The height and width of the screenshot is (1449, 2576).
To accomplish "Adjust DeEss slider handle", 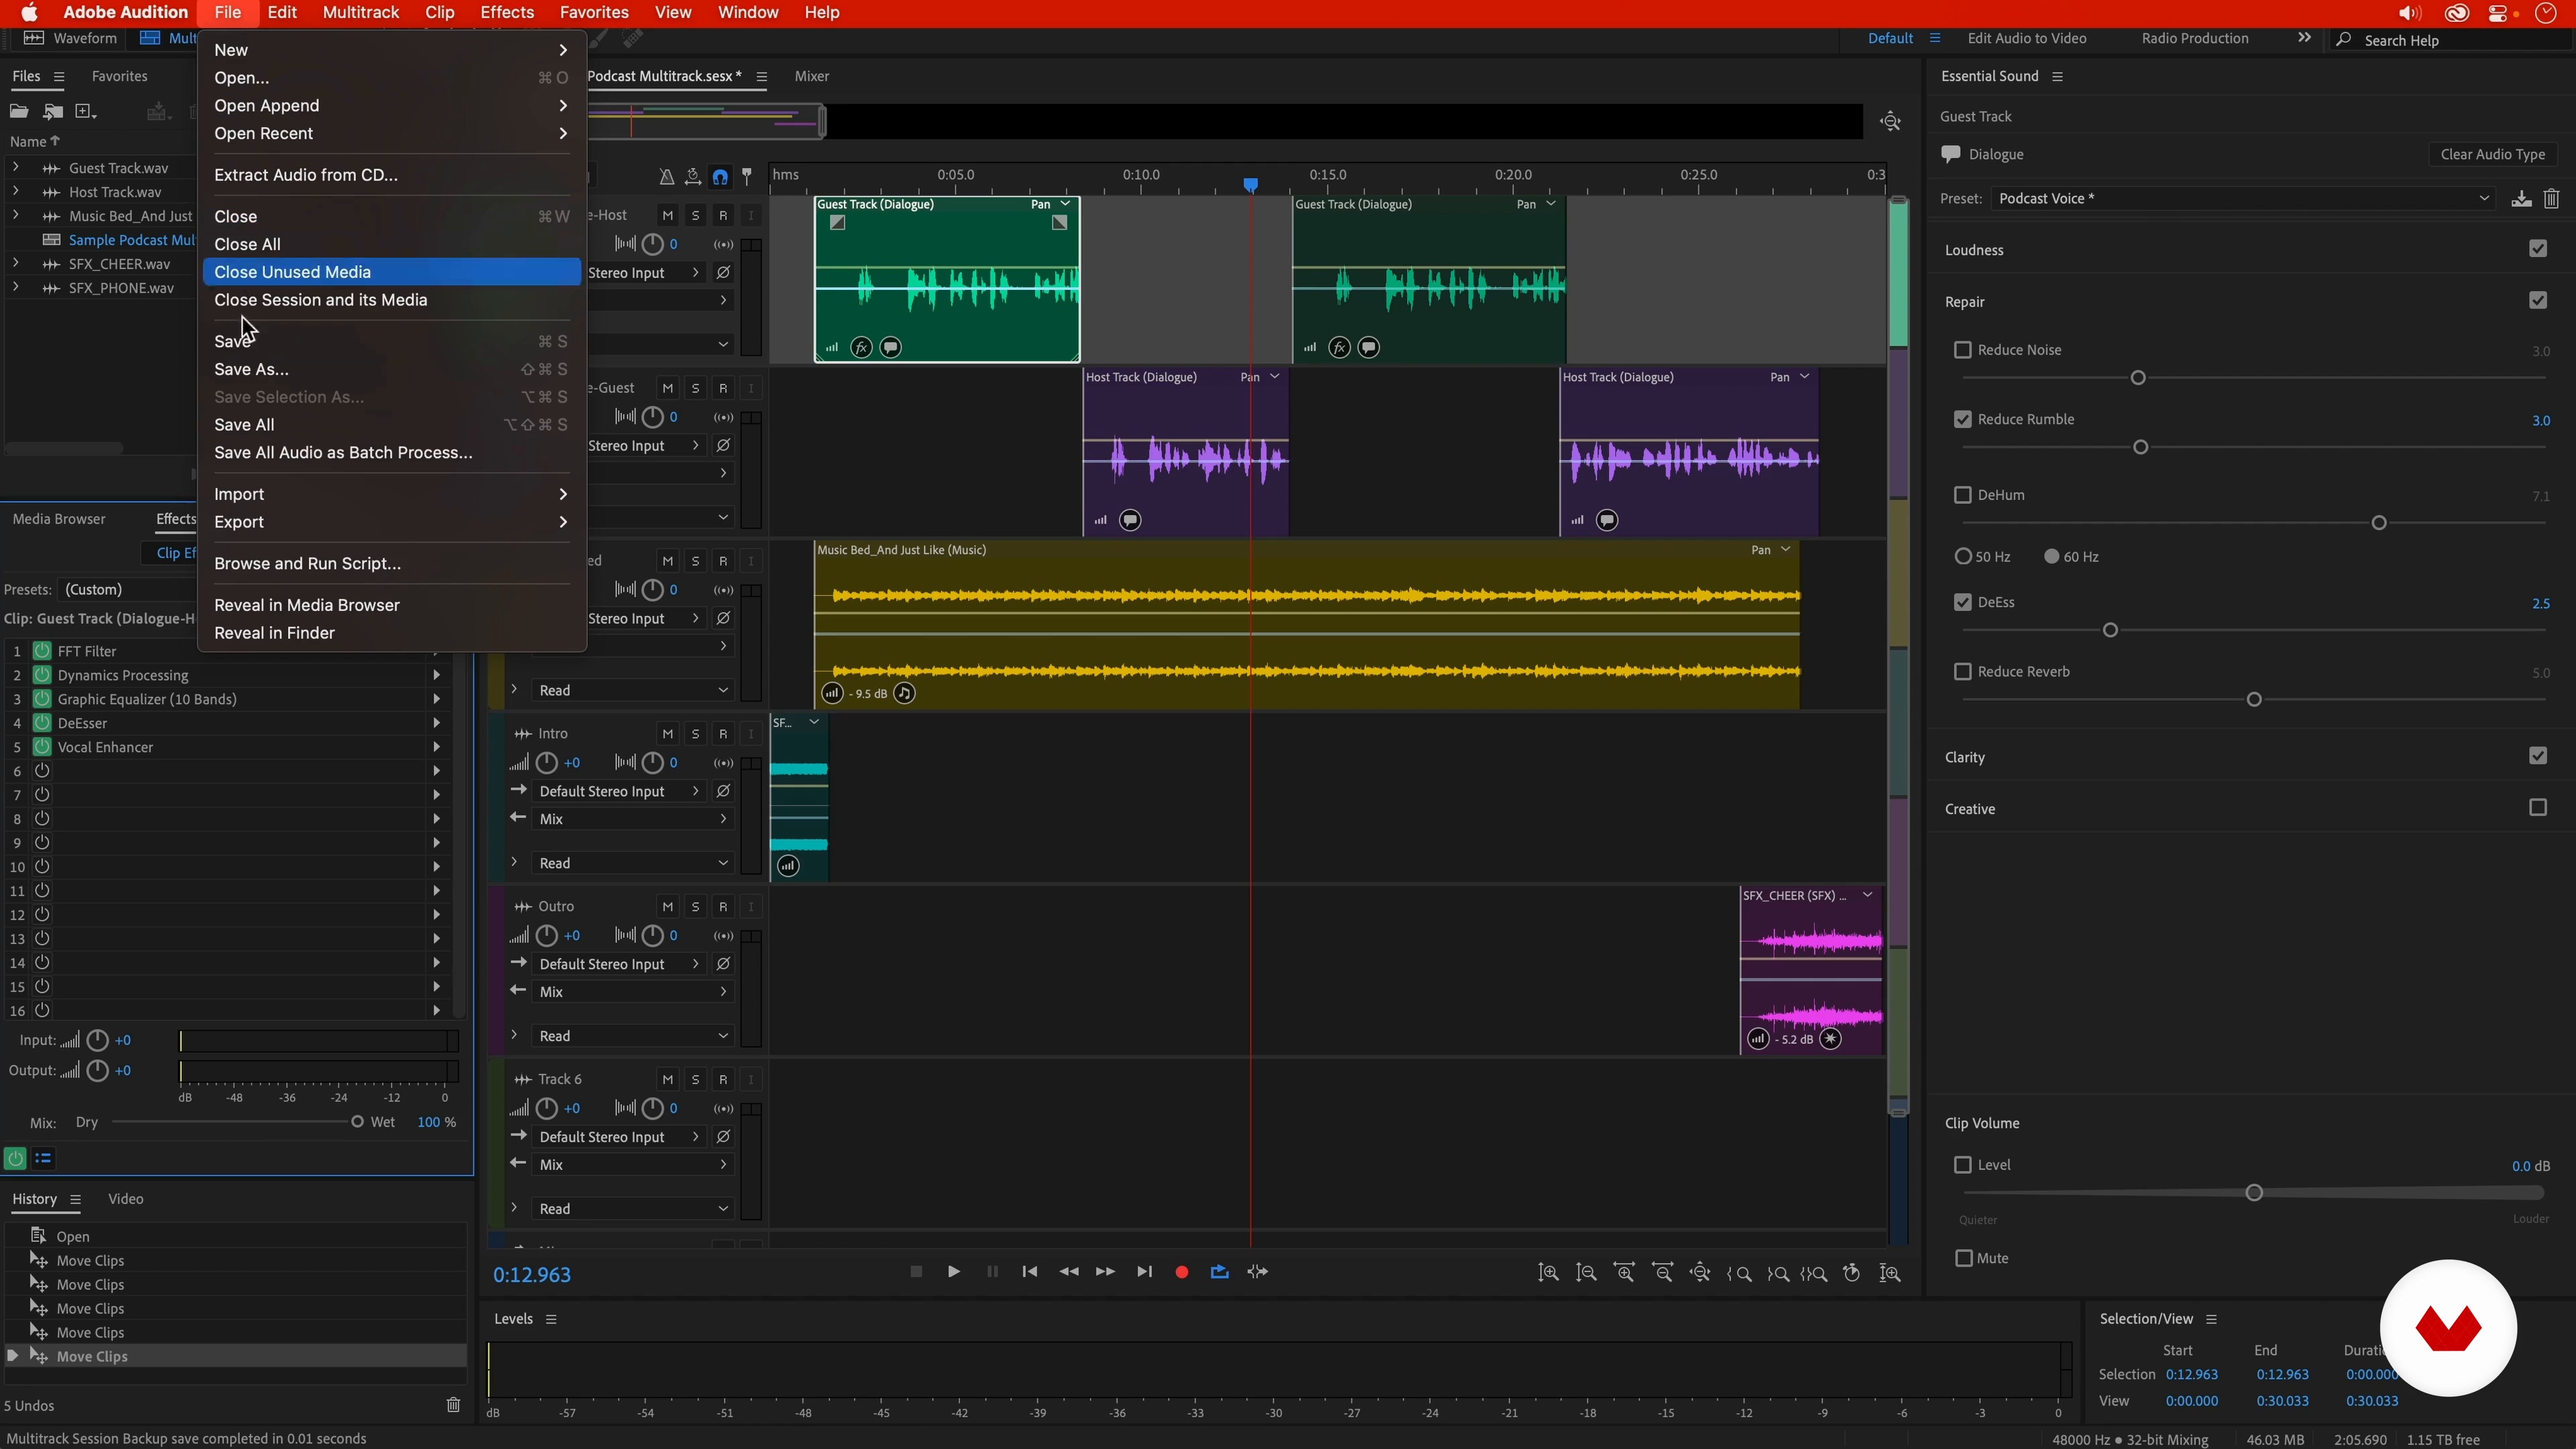I will click(2110, 630).
